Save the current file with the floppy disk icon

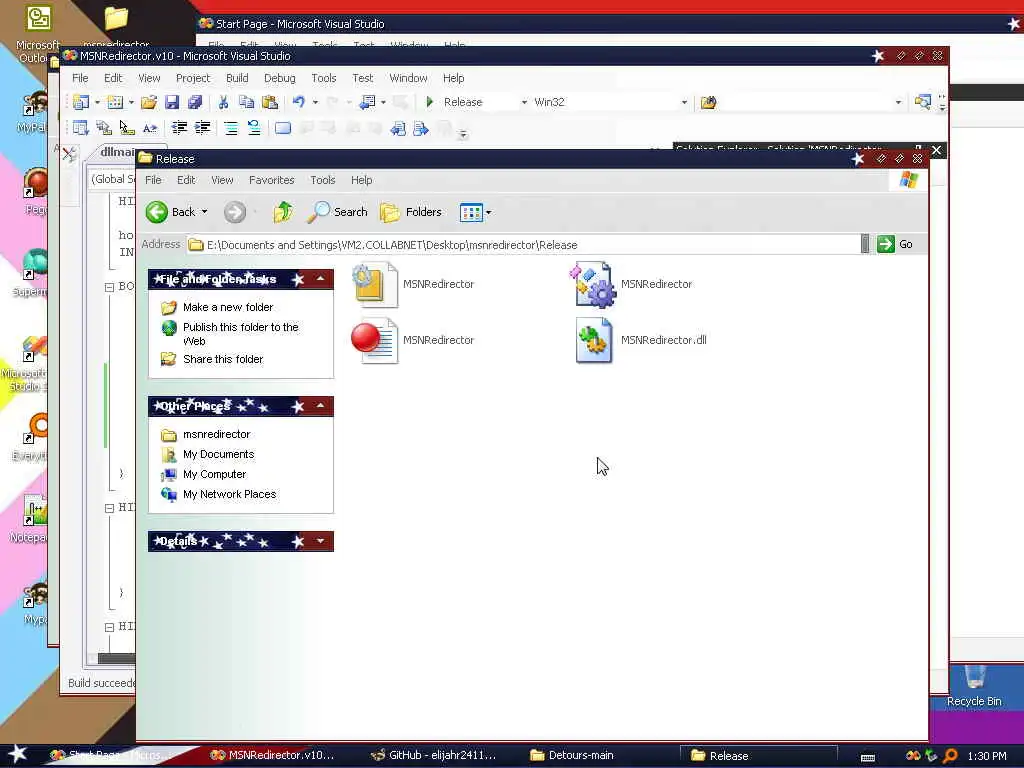[172, 102]
